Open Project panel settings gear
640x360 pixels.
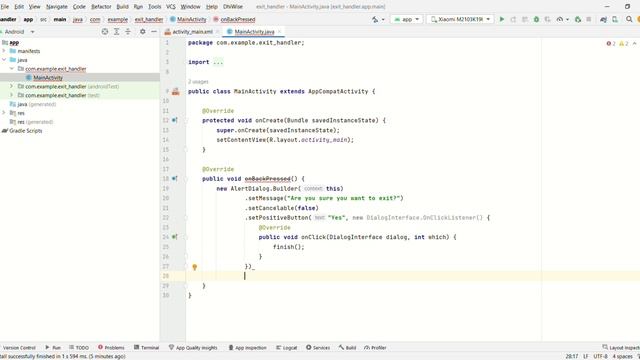coord(142,31)
